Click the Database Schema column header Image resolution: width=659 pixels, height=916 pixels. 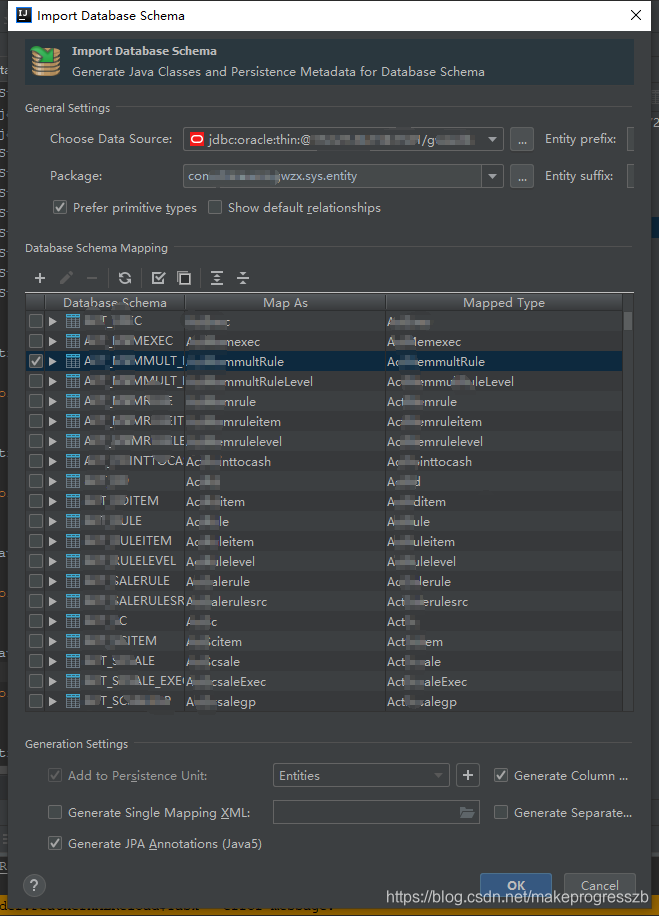point(115,303)
